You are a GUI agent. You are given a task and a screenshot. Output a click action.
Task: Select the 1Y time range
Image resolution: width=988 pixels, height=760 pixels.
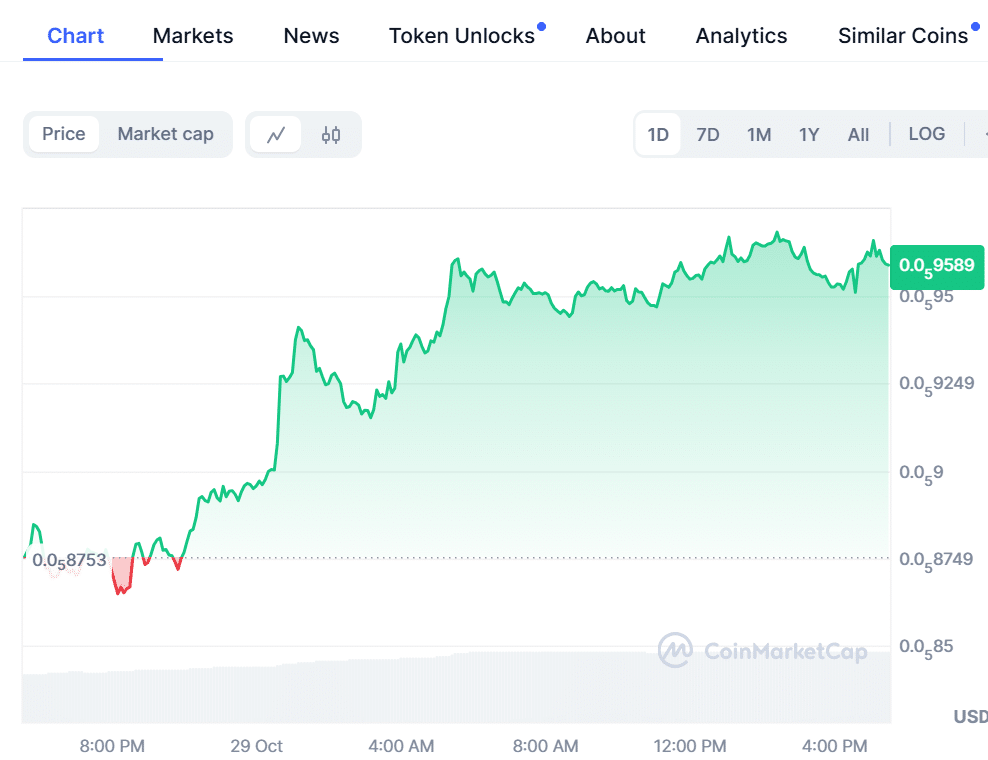[809, 134]
